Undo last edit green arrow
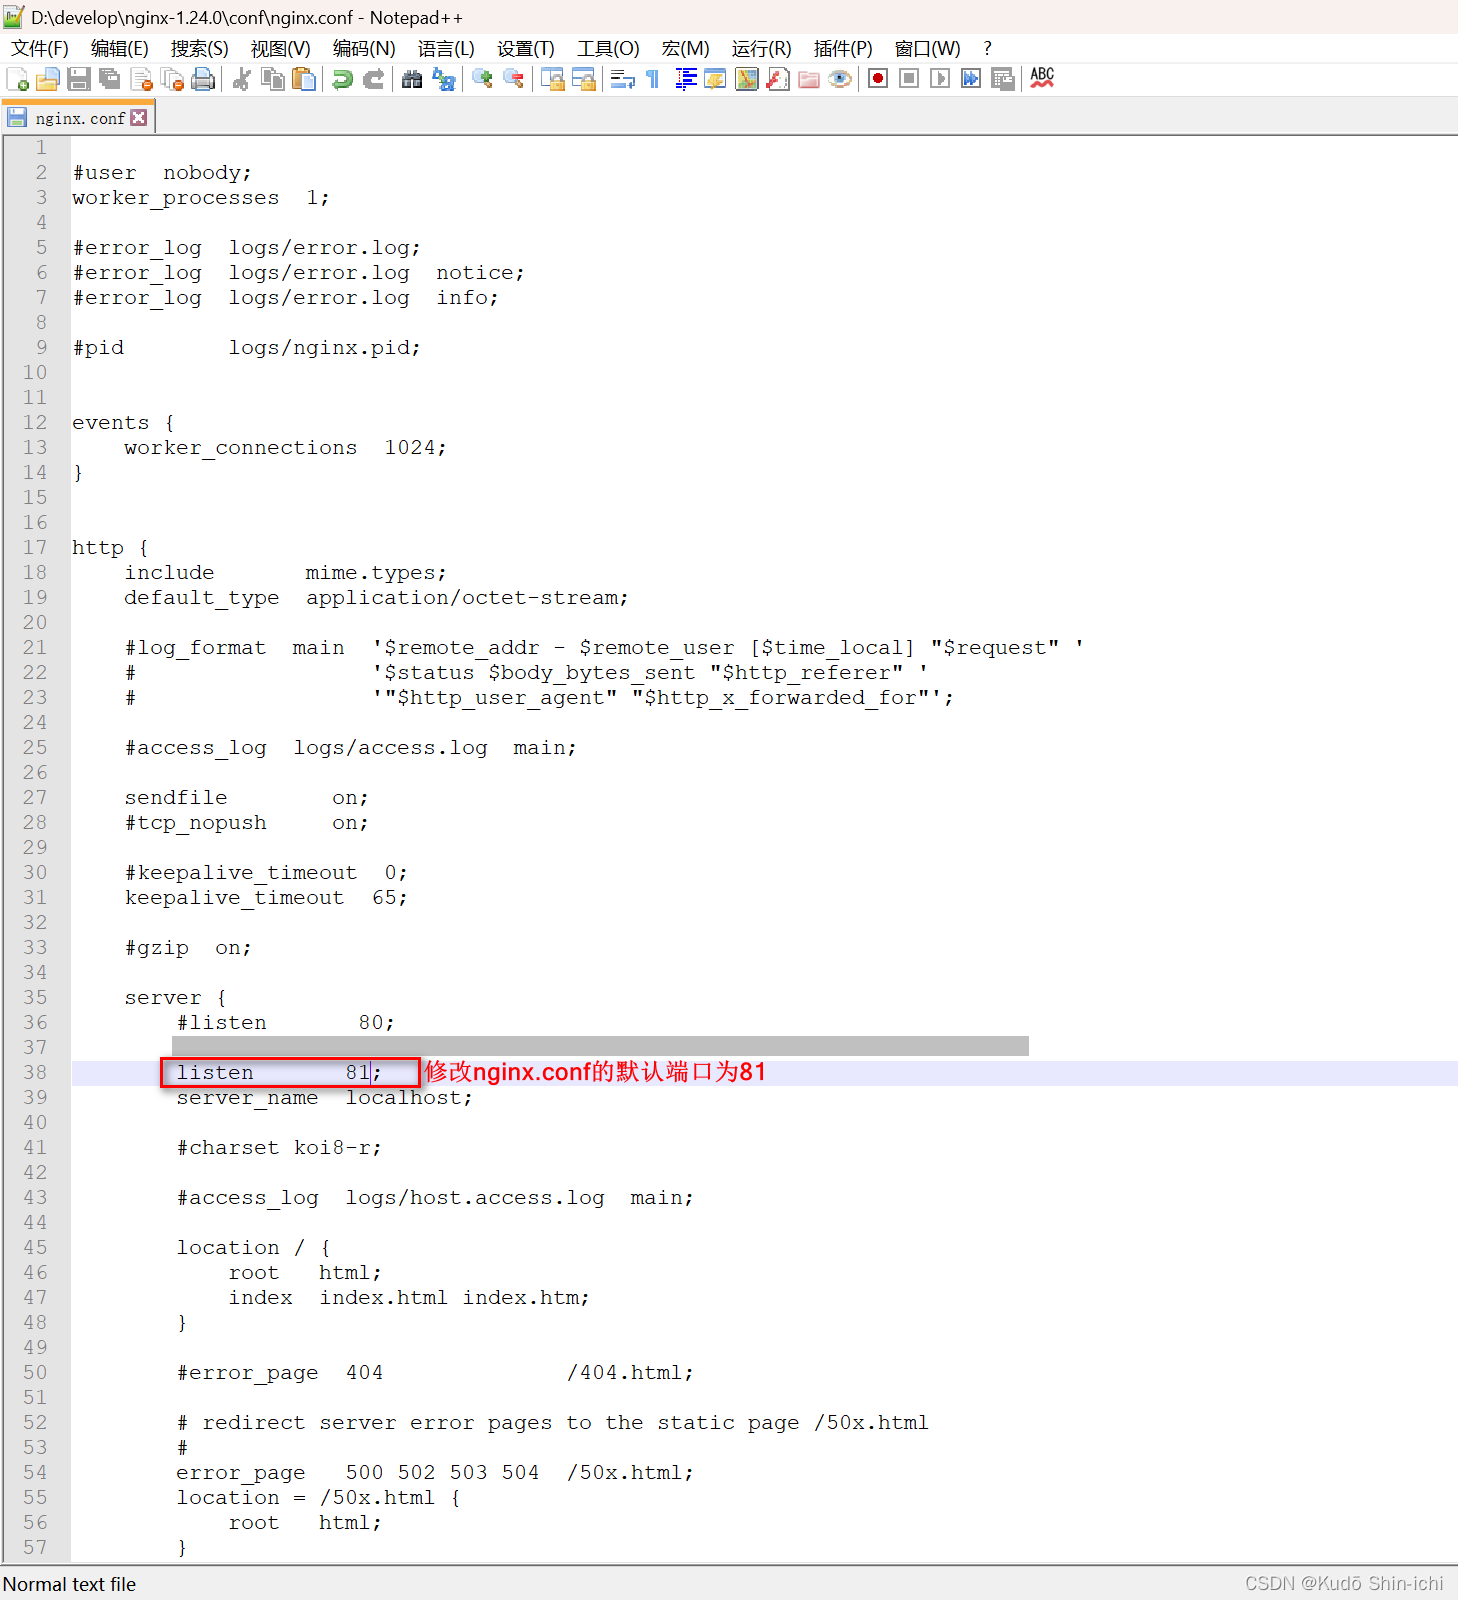This screenshot has height=1600, width=1458. click(342, 79)
